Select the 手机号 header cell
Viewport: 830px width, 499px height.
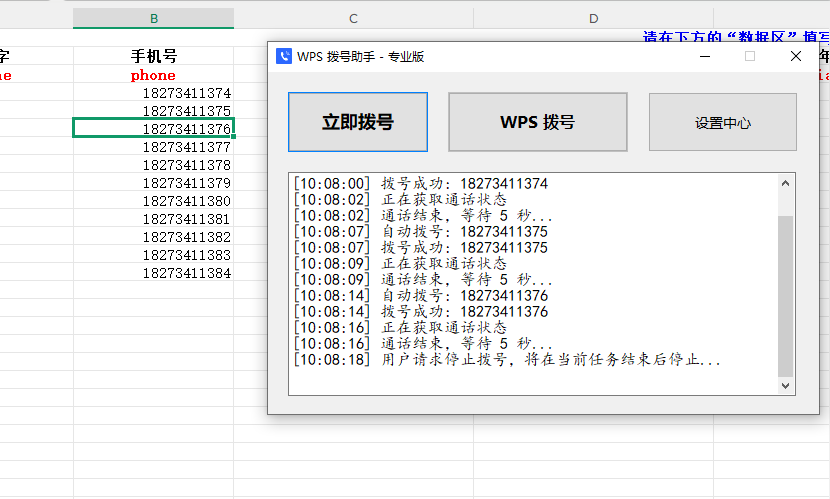coord(154,56)
